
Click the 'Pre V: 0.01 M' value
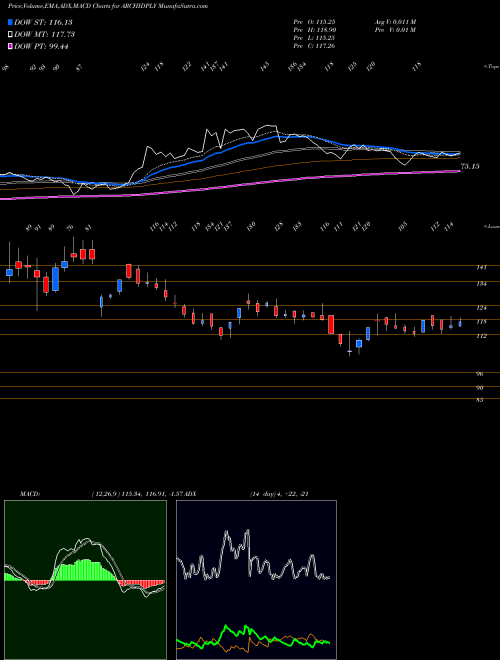[395, 30]
